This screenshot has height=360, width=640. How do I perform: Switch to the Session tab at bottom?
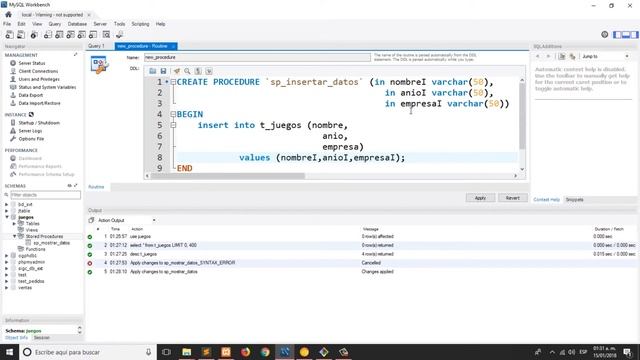pyautogui.click(x=42, y=338)
